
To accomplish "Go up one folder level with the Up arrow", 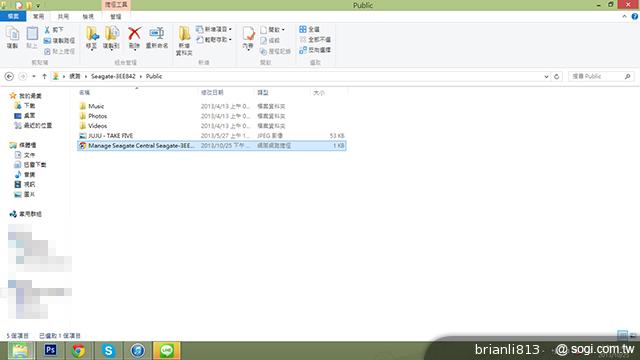I will tap(44, 76).
